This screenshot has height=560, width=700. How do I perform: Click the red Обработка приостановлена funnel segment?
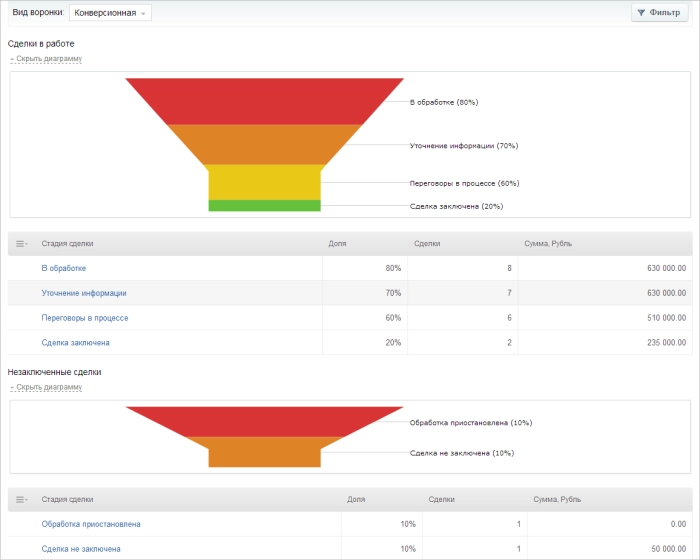point(264,421)
